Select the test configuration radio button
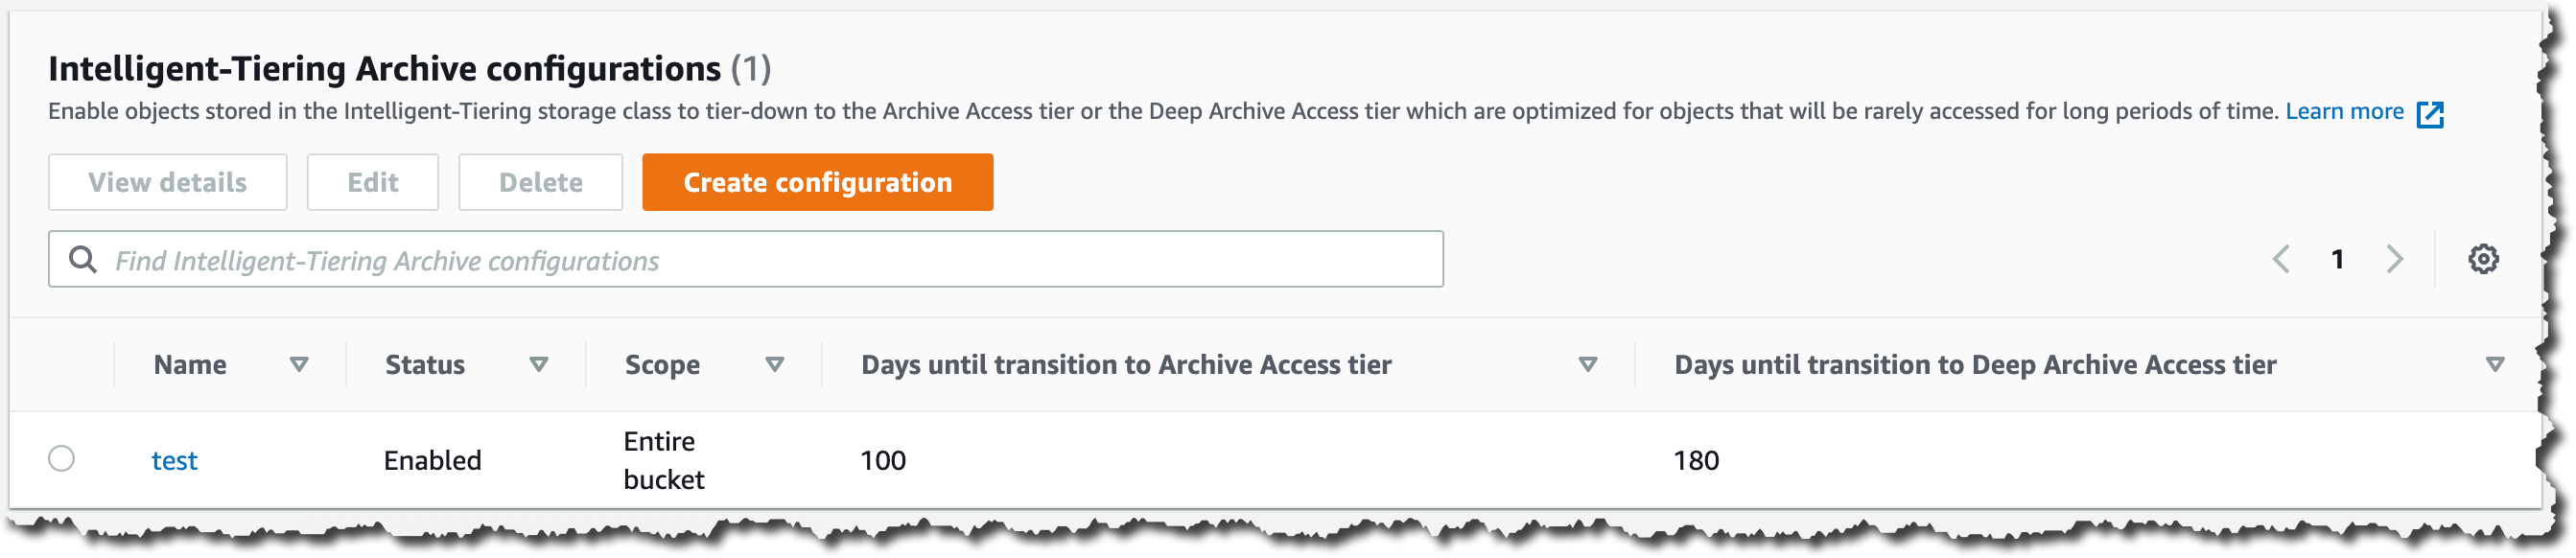2576x558 pixels. (62, 459)
